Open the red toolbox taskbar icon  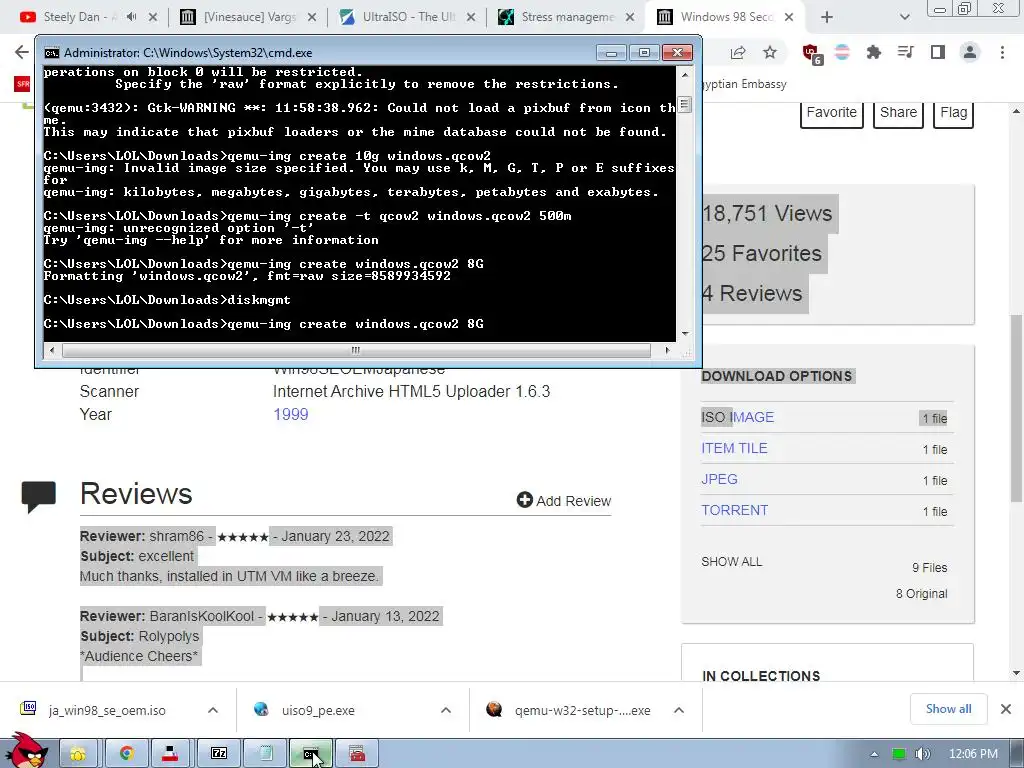coord(357,754)
